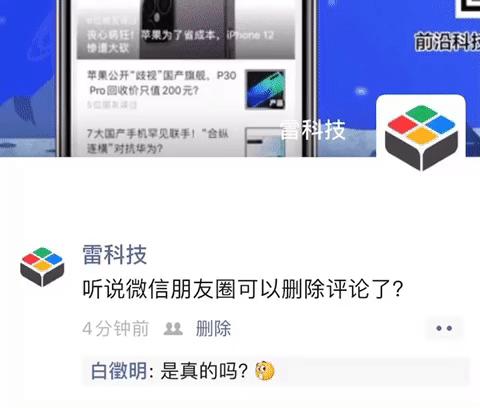Screen dimensions: 480x408
Task: Open commenter 白徵明's profile
Action: click(119, 371)
